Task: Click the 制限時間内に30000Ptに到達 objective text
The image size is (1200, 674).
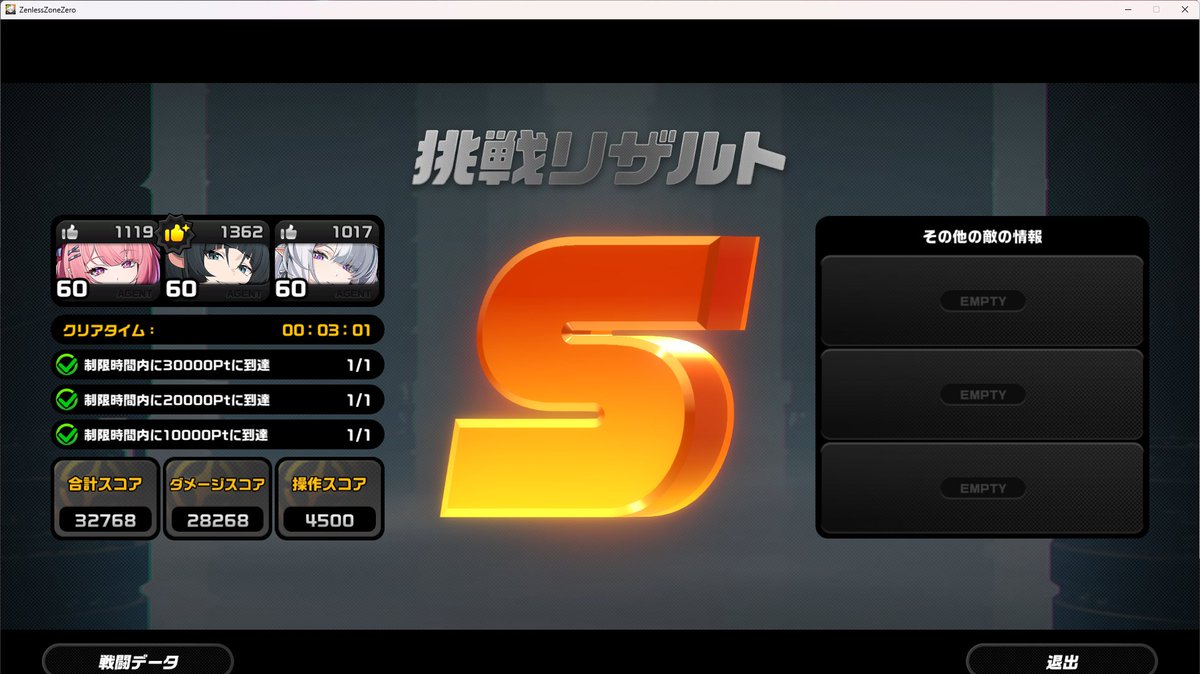Action: (x=176, y=366)
